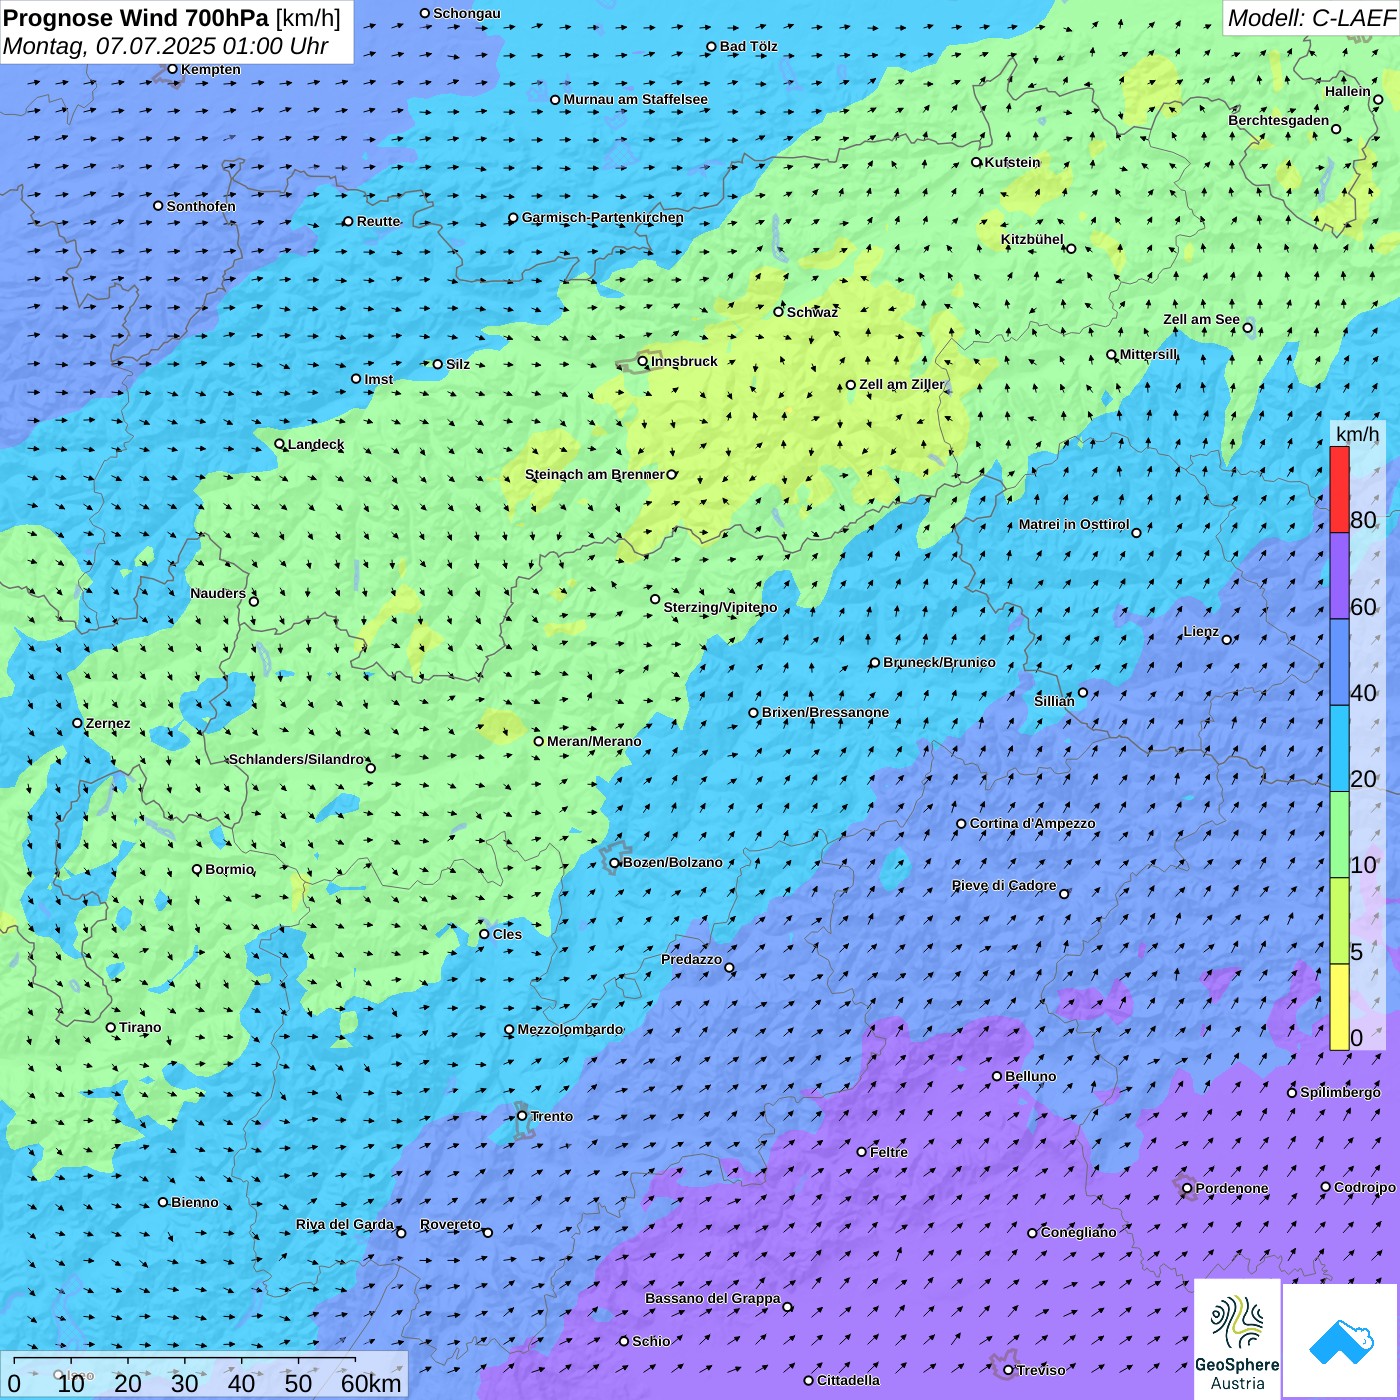Screen dimensions: 1400x1400
Task: Click the 'Rovereto' label
Action: (450, 1224)
